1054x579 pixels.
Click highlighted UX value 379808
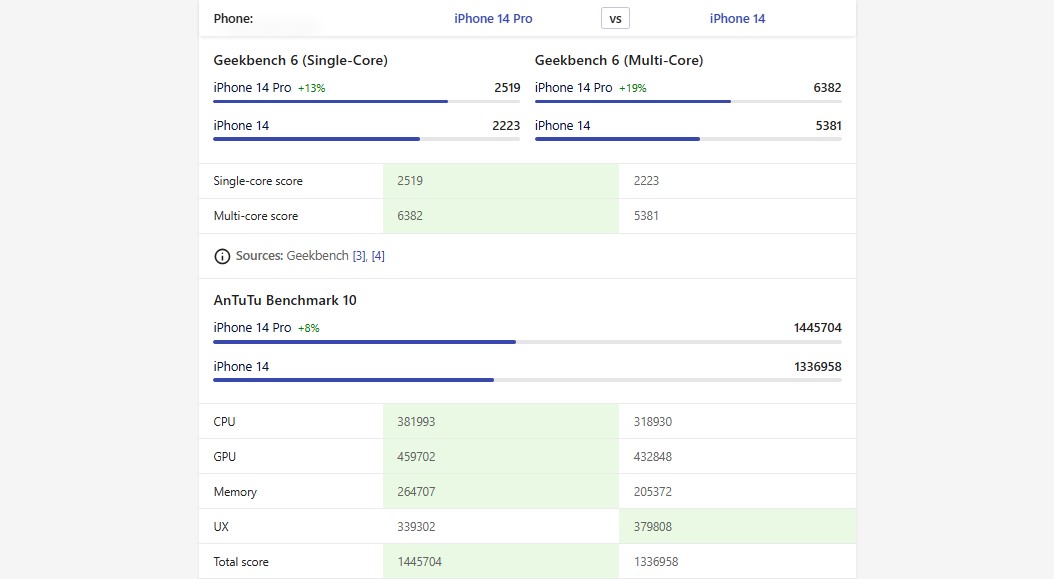point(653,527)
